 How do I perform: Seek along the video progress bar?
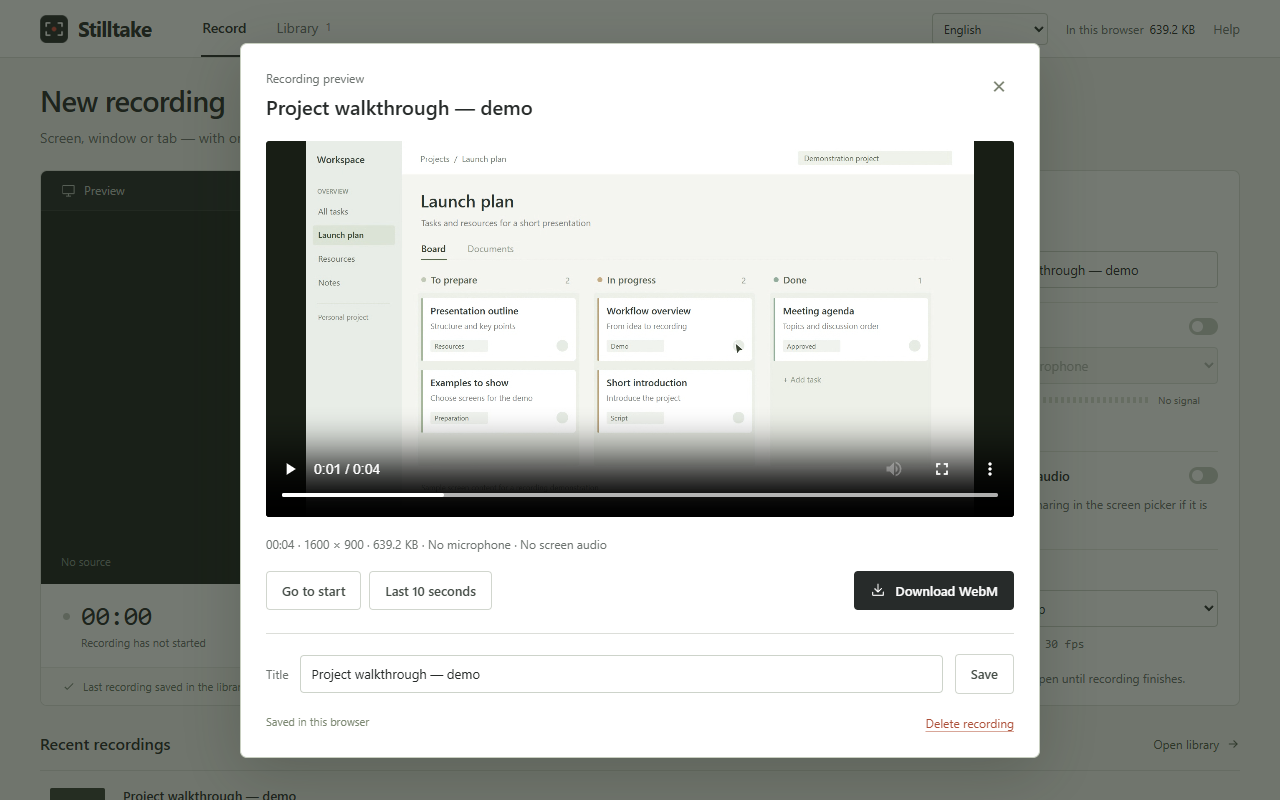click(x=640, y=495)
